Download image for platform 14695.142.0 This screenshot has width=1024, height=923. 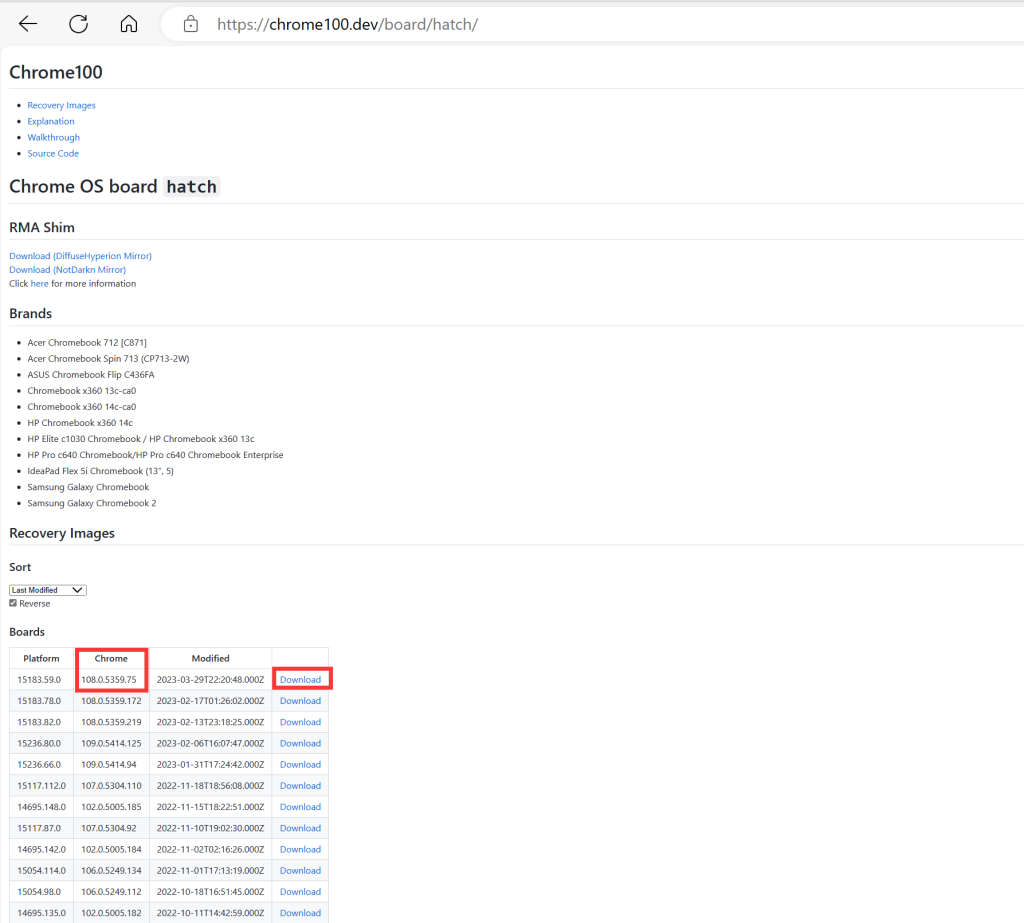pyautogui.click(x=300, y=849)
